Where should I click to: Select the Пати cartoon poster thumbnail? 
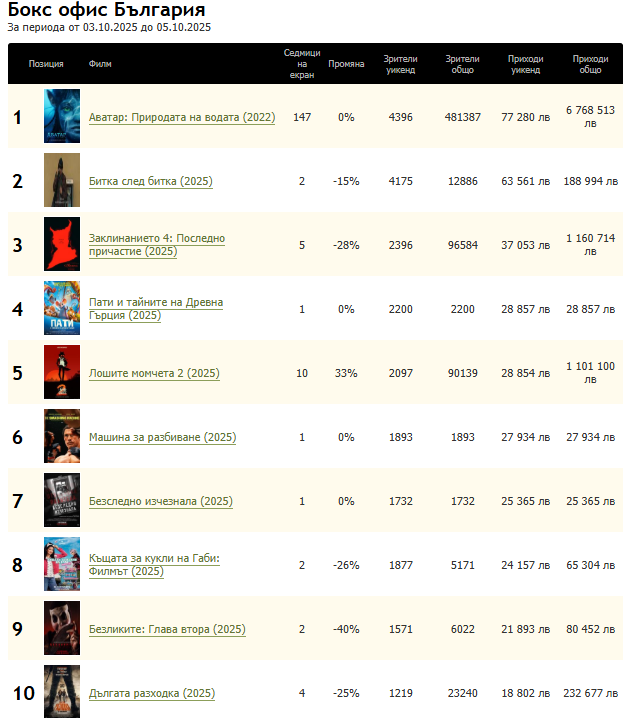tap(61, 308)
